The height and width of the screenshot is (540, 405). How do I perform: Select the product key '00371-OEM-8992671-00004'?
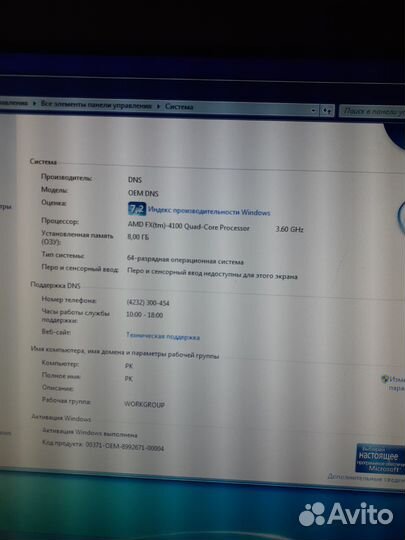click(x=124, y=446)
